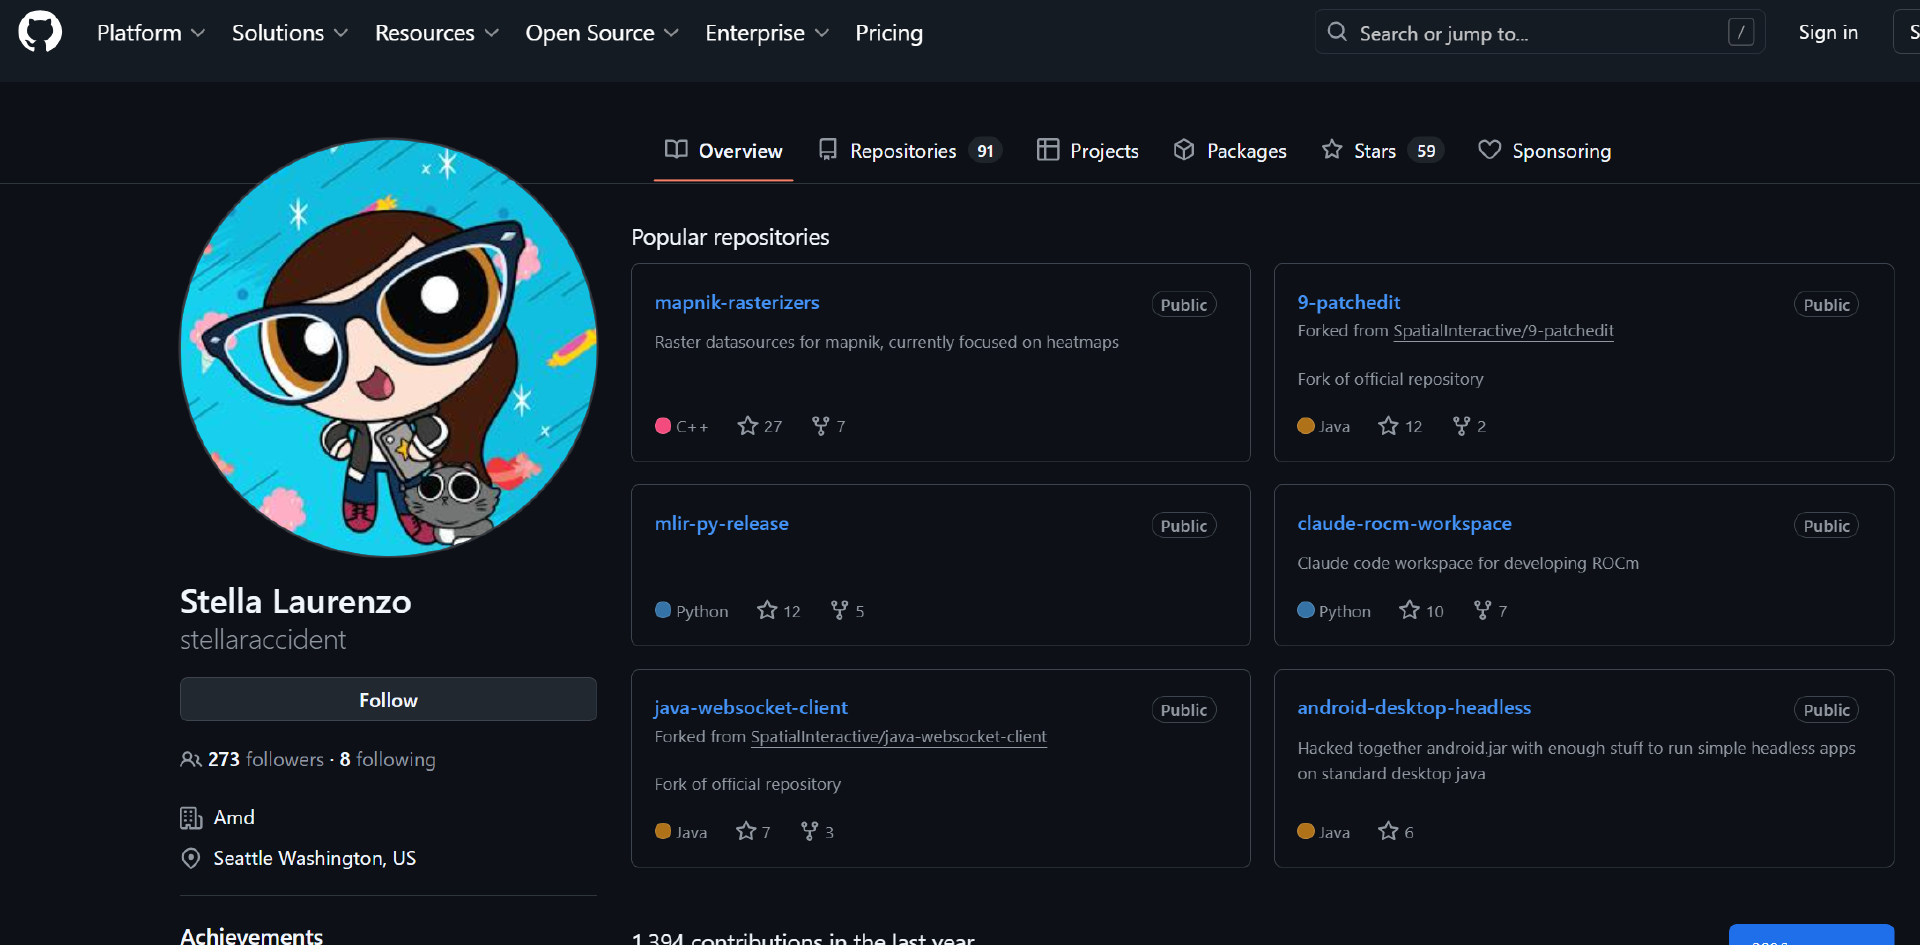Click the search magnifier icon
Viewport: 1920px width, 945px height.
[1337, 32]
